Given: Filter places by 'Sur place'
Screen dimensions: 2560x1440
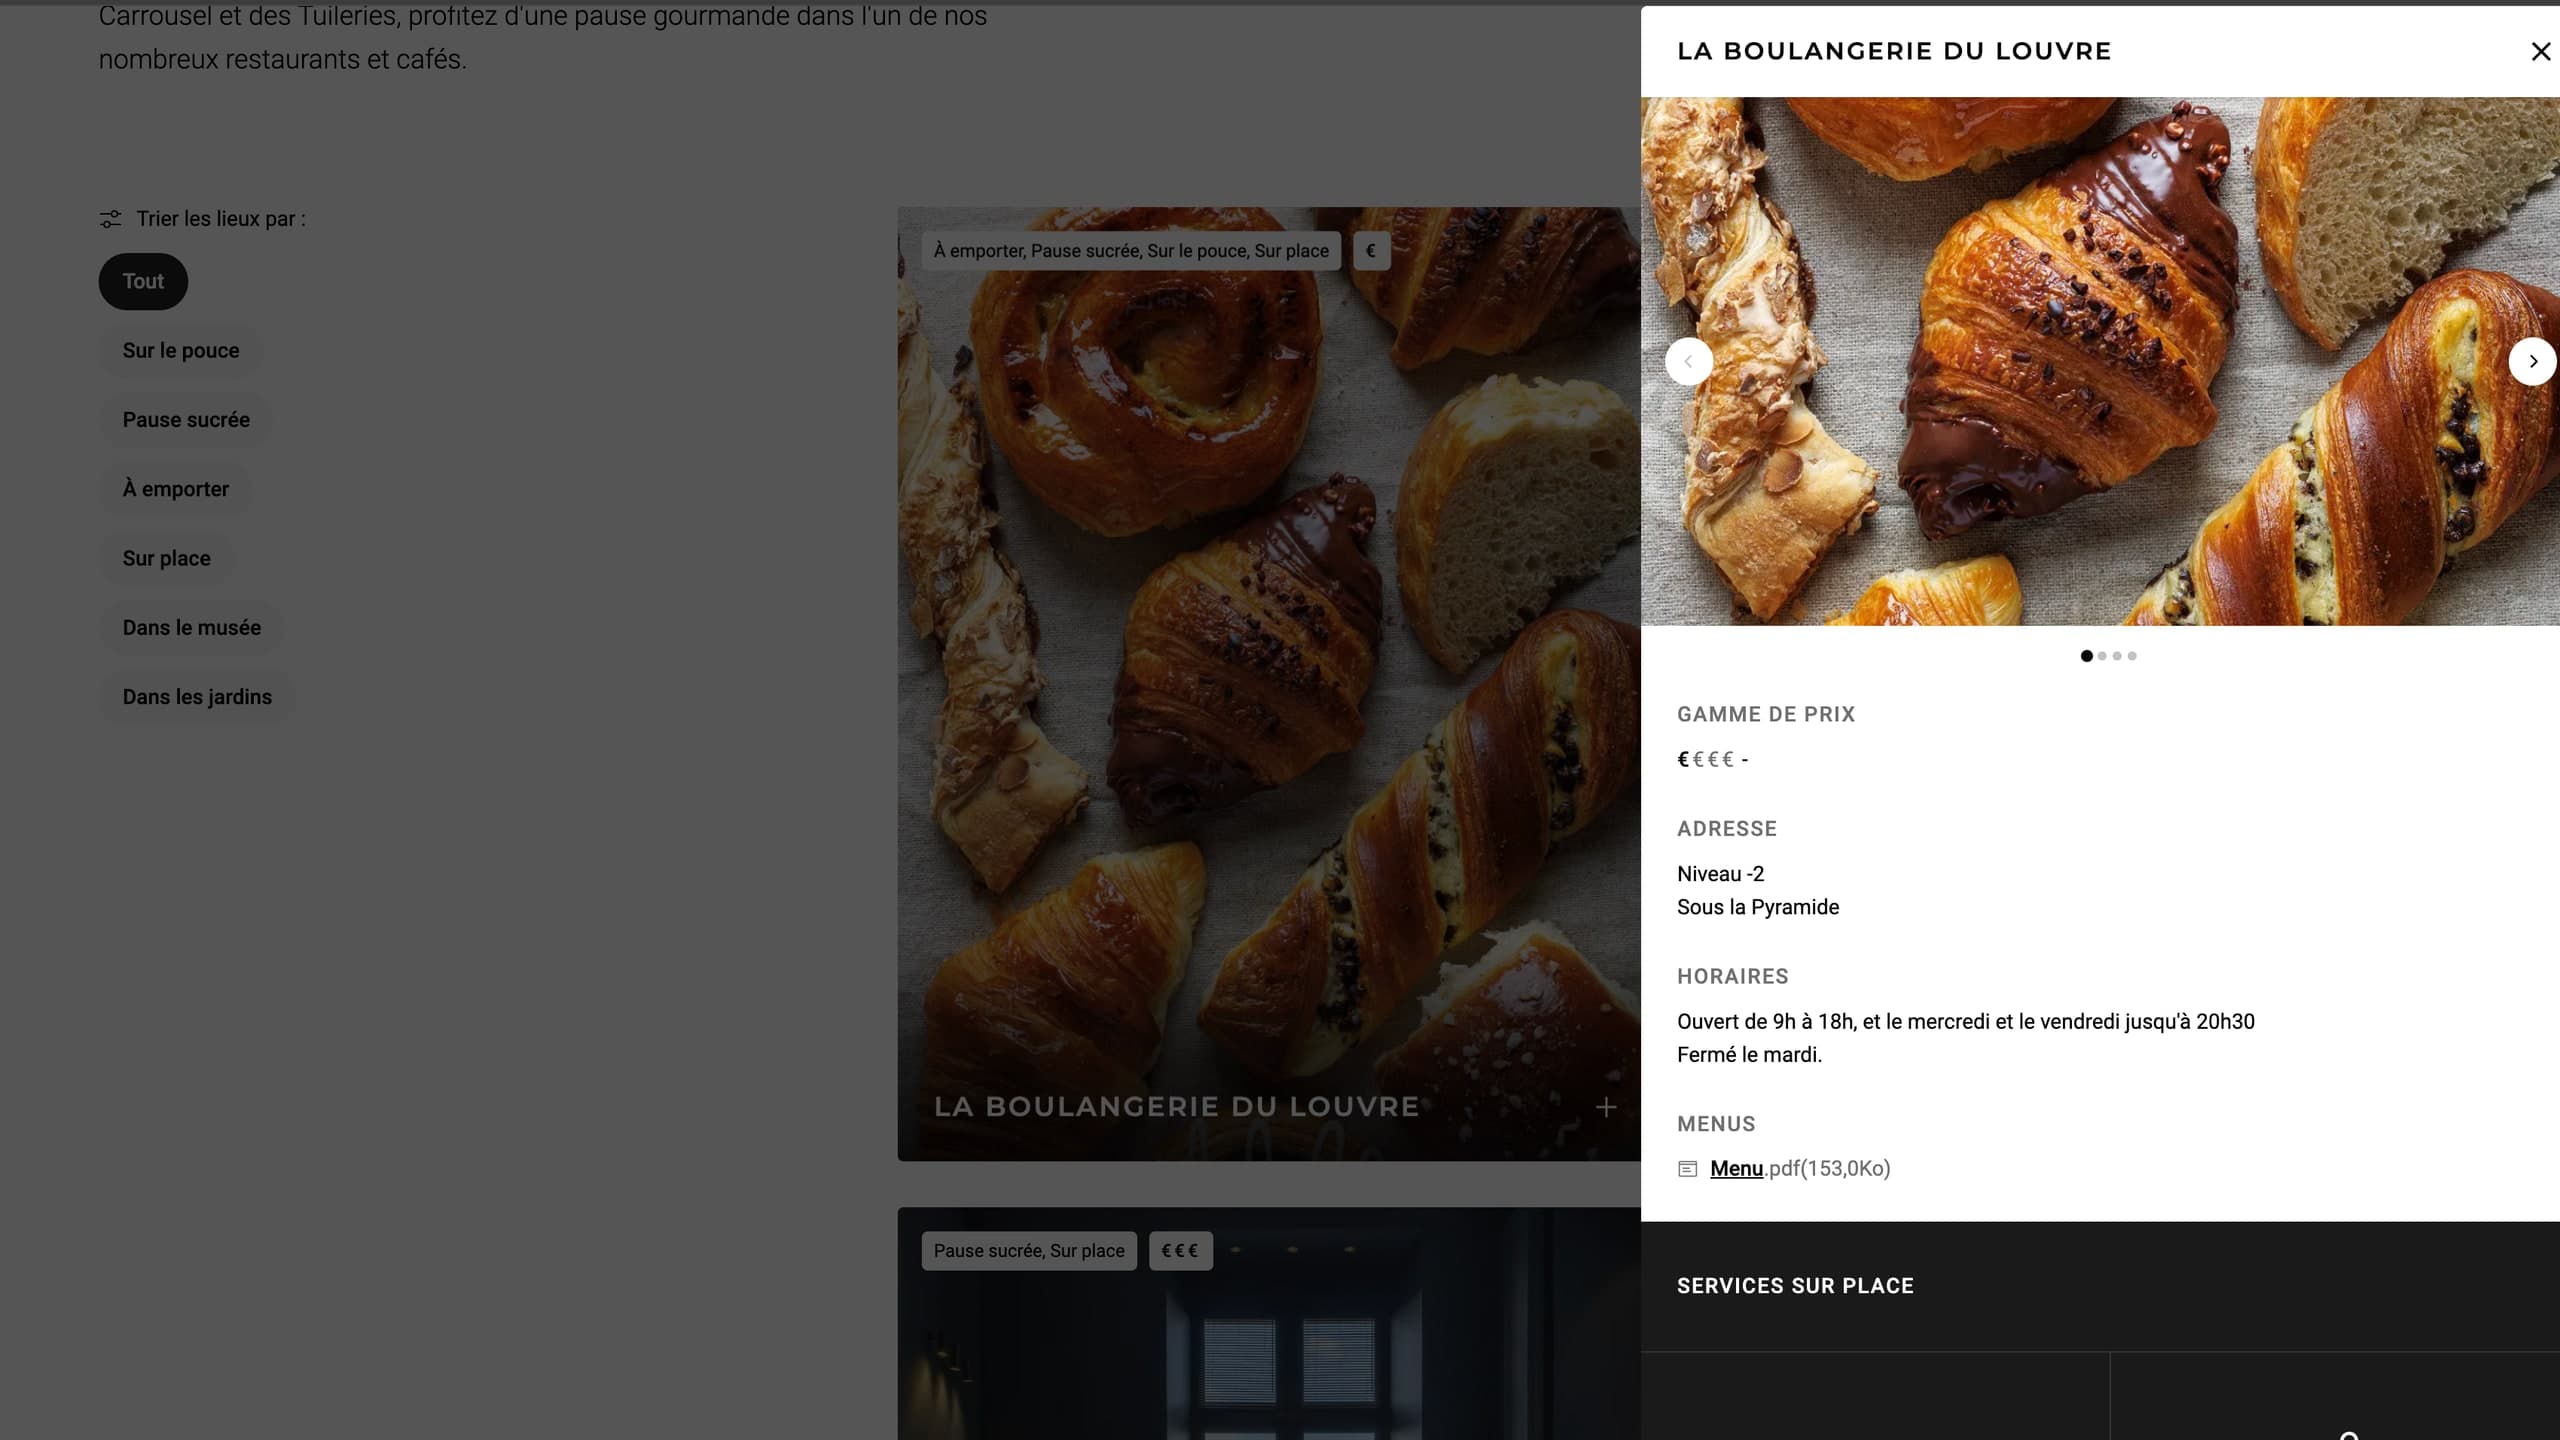Looking at the screenshot, I should pos(167,558).
